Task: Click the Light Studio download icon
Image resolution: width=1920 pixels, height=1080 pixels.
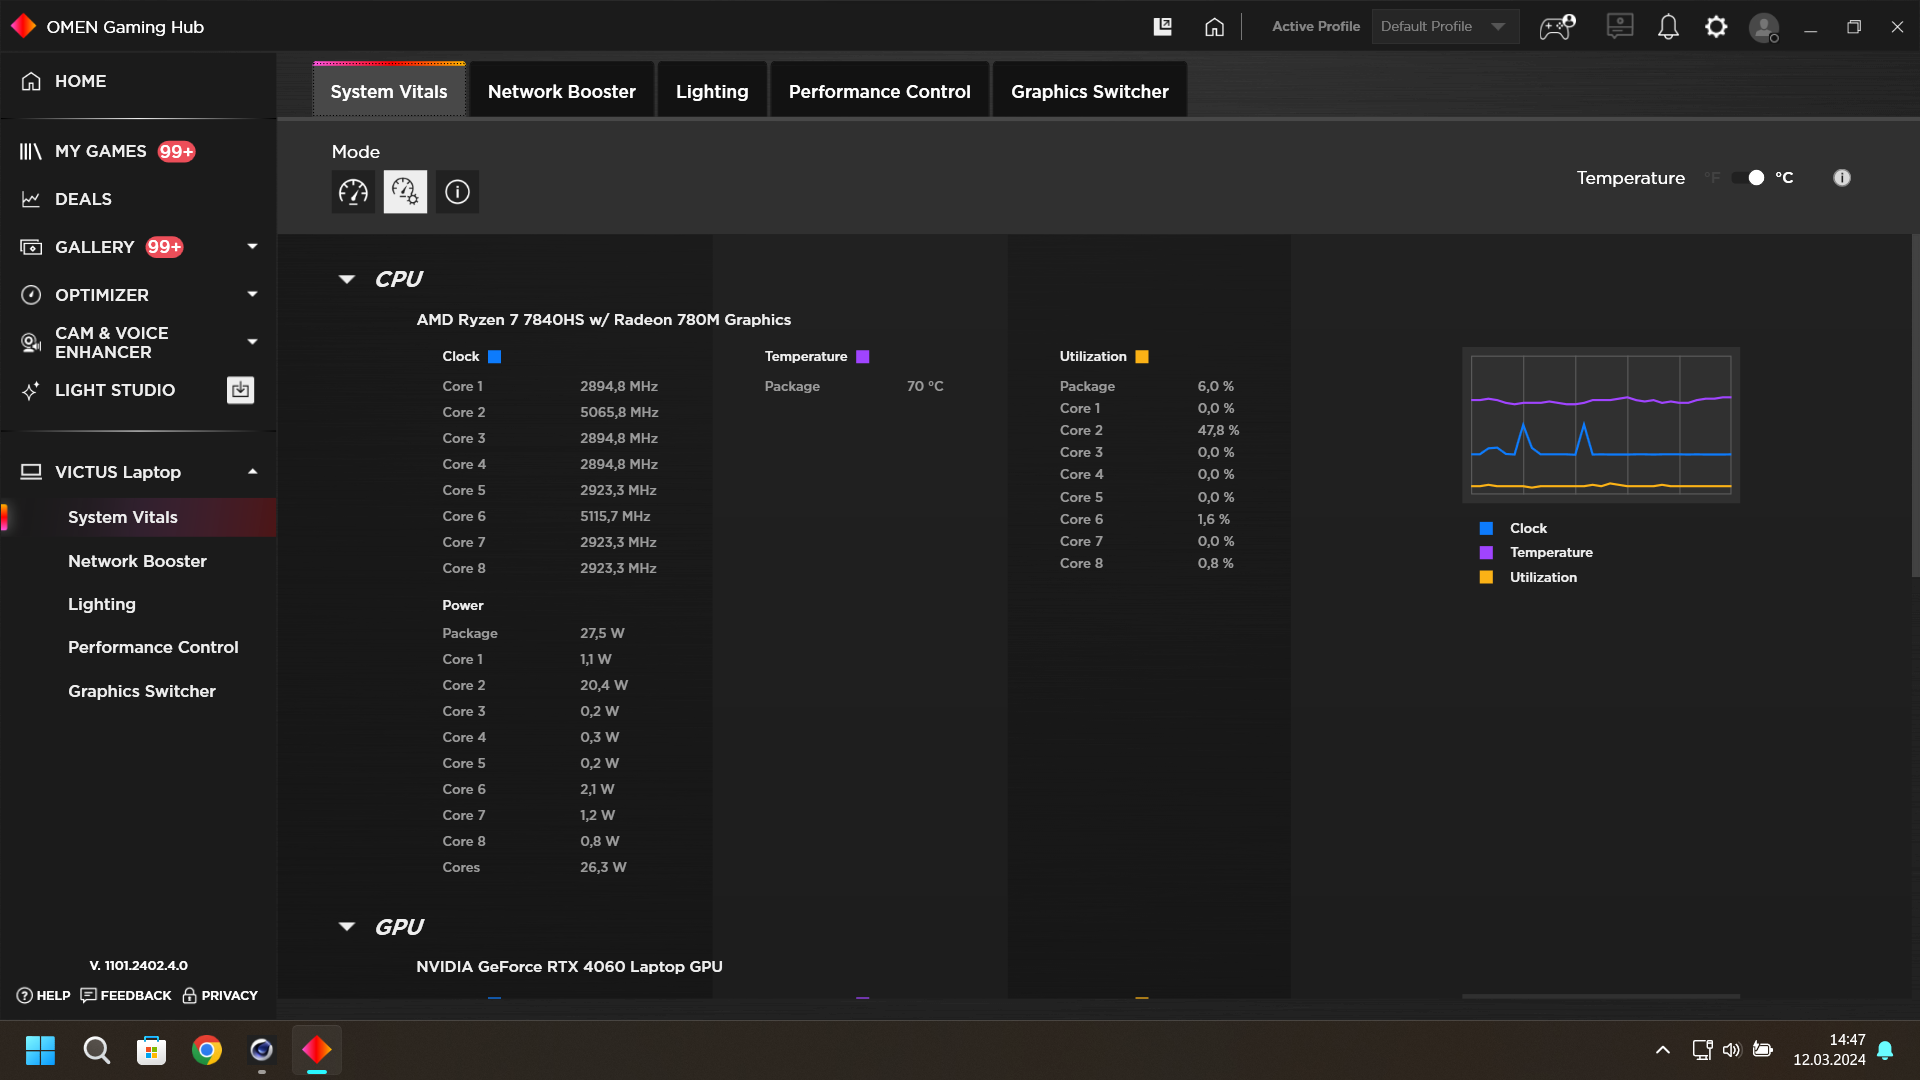Action: point(240,390)
